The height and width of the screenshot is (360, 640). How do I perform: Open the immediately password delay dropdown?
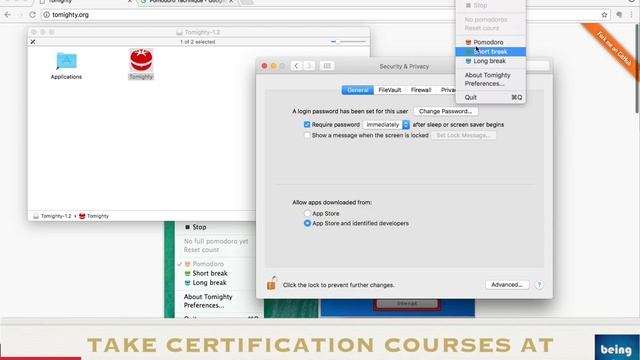pyautogui.click(x=386, y=124)
